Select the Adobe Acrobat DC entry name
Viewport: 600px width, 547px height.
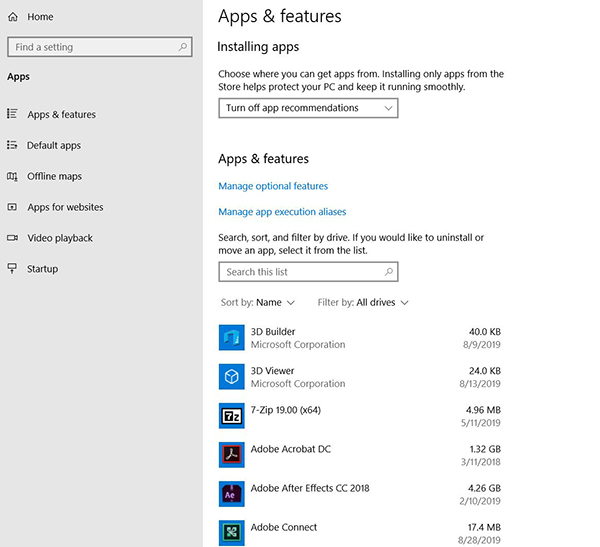pos(291,449)
